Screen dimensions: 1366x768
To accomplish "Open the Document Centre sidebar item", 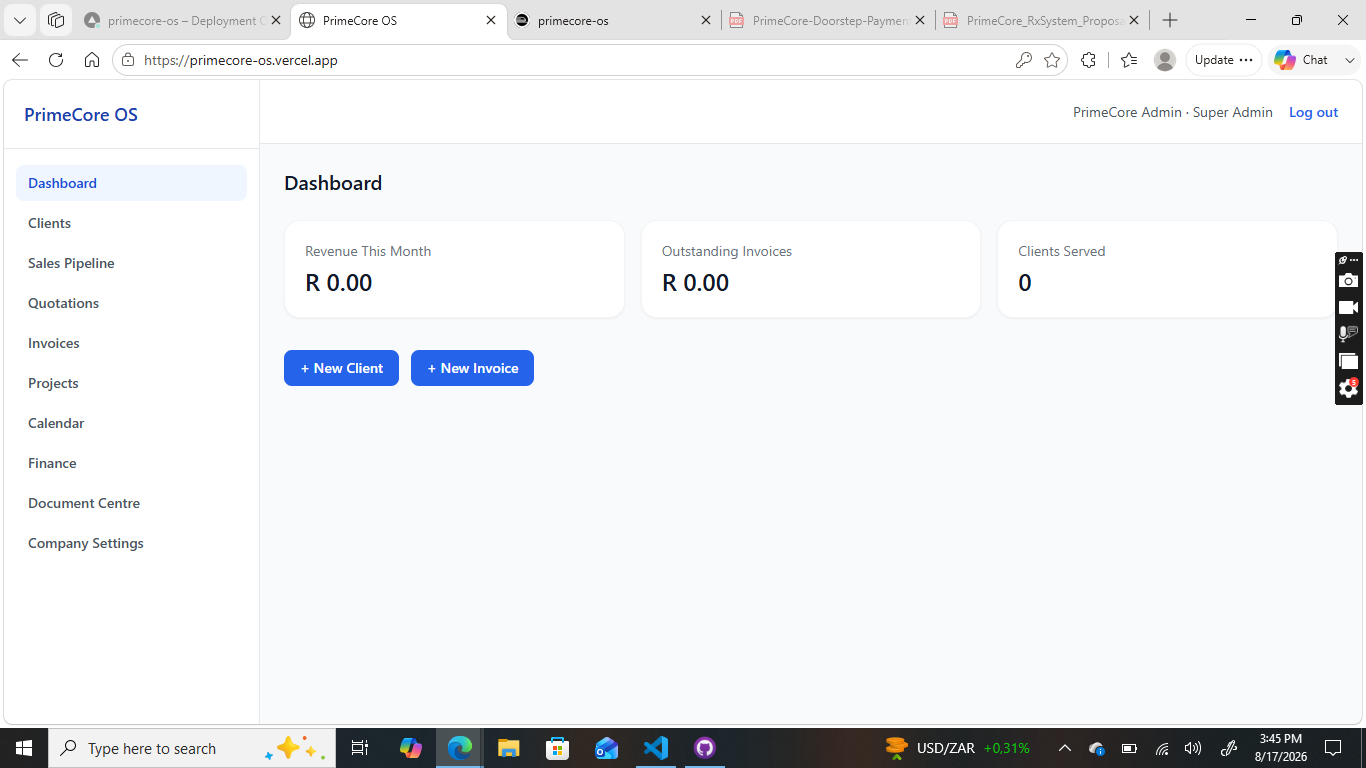I will coord(131,503).
